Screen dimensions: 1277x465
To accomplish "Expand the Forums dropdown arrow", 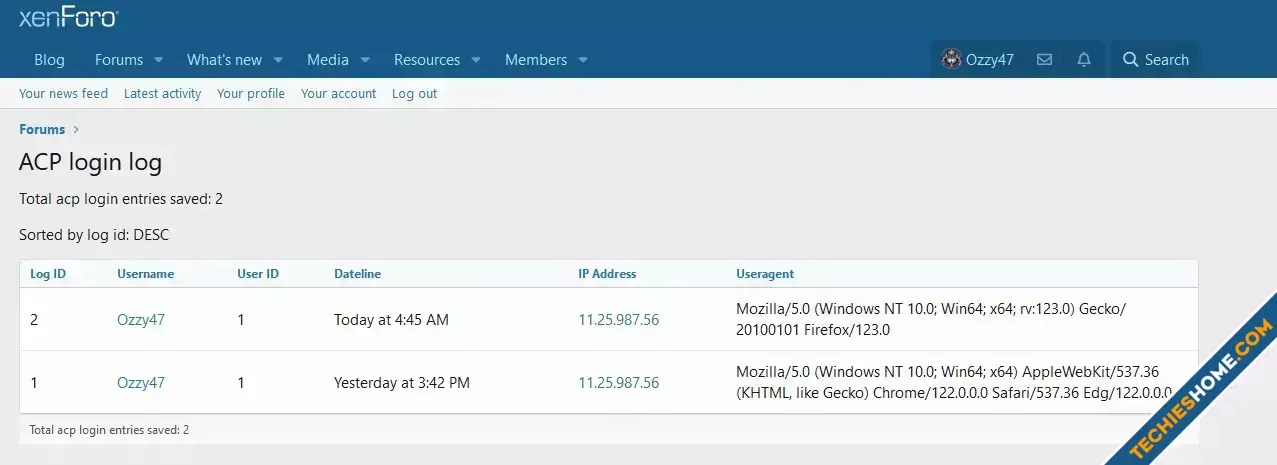I will [158, 60].
